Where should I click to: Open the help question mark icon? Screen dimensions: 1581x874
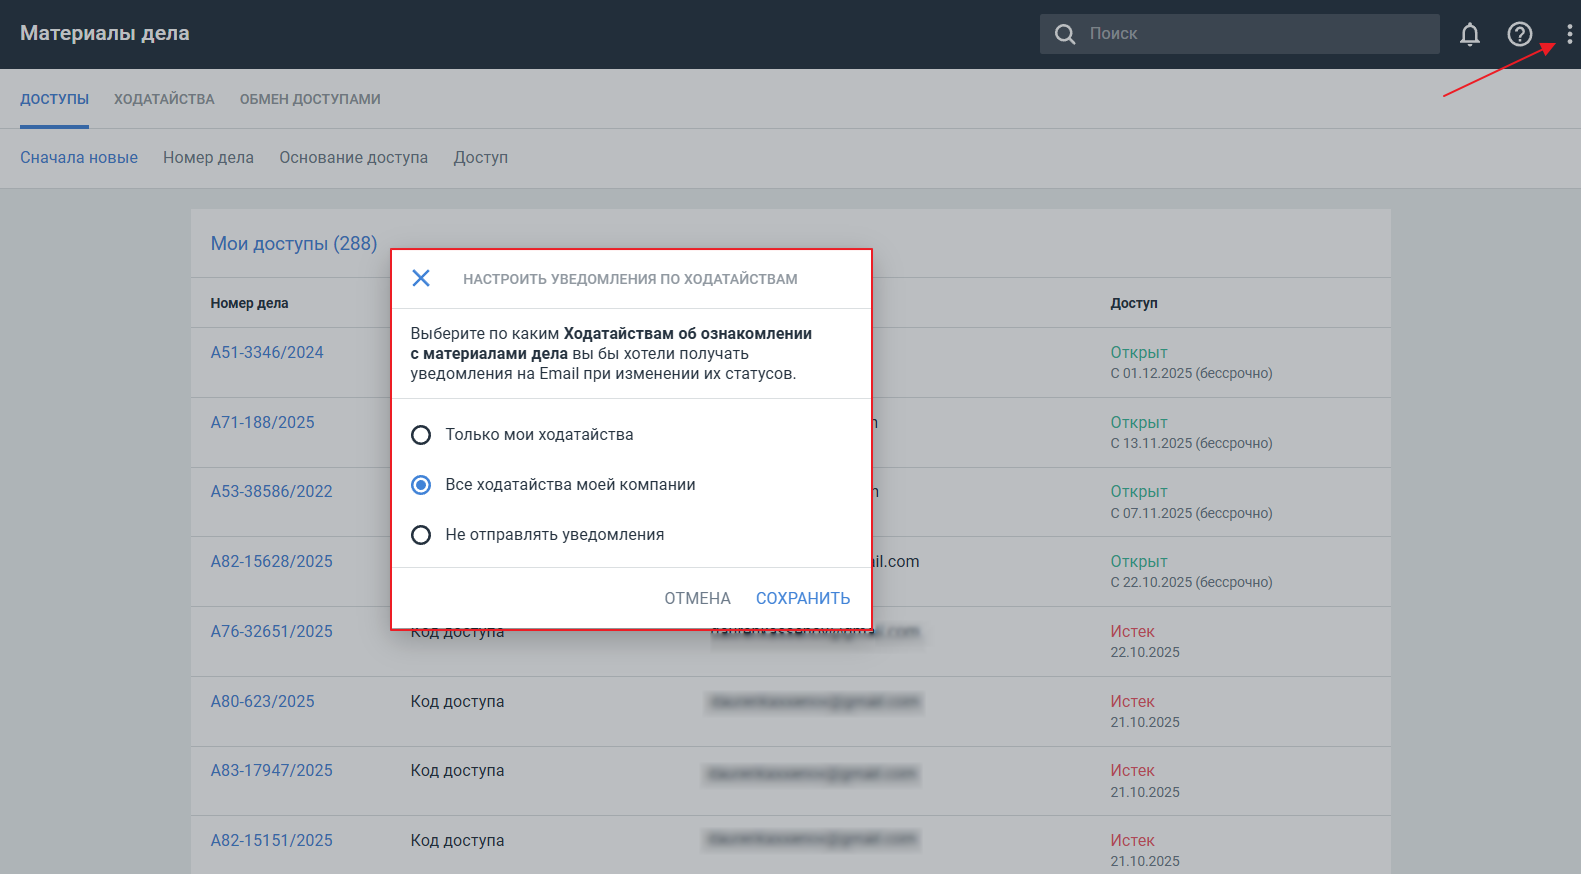[1519, 35]
